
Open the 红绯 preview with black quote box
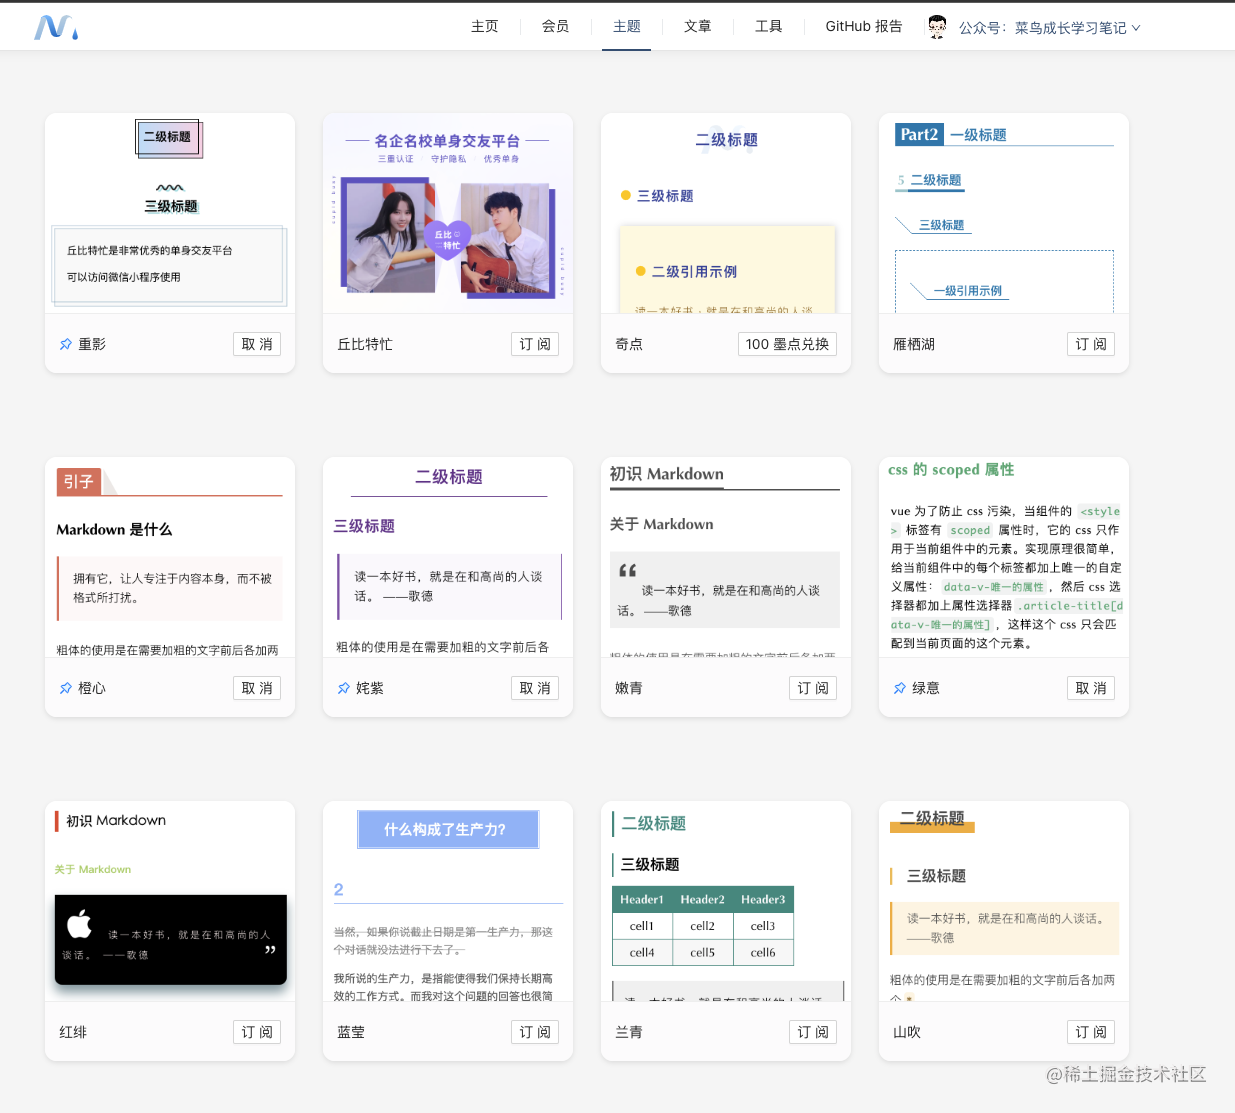click(170, 901)
